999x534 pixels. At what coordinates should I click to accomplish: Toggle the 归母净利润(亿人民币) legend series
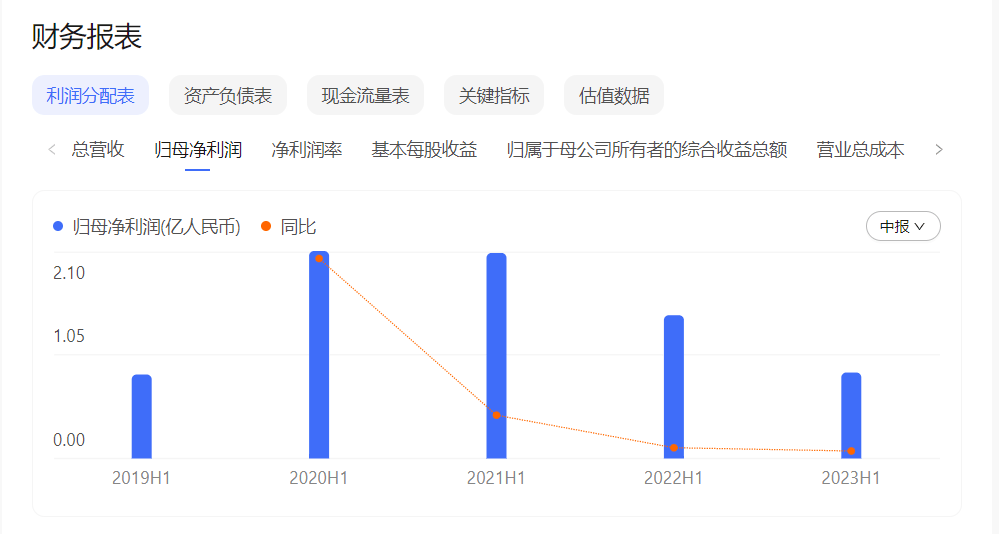pos(147,227)
